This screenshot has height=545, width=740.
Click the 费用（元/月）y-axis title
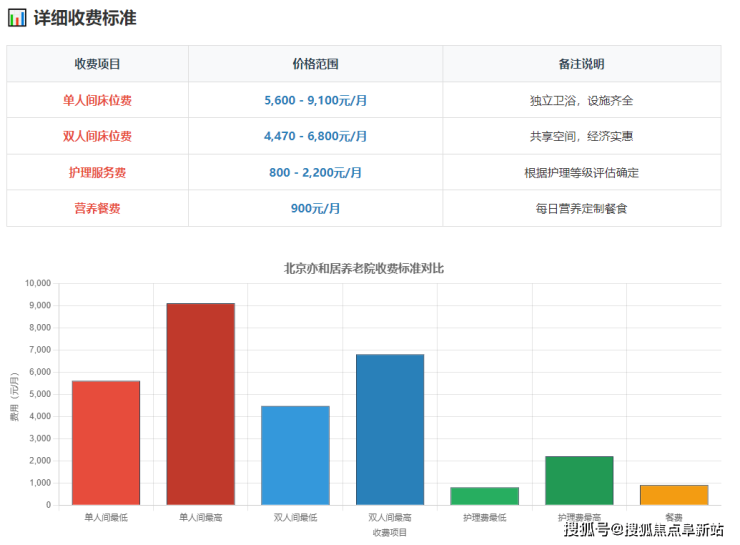click(x=15, y=396)
